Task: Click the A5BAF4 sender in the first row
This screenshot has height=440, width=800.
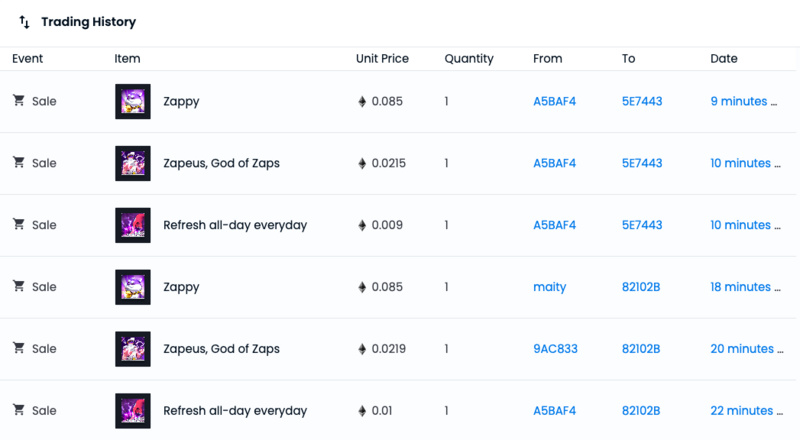Action: point(555,101)
